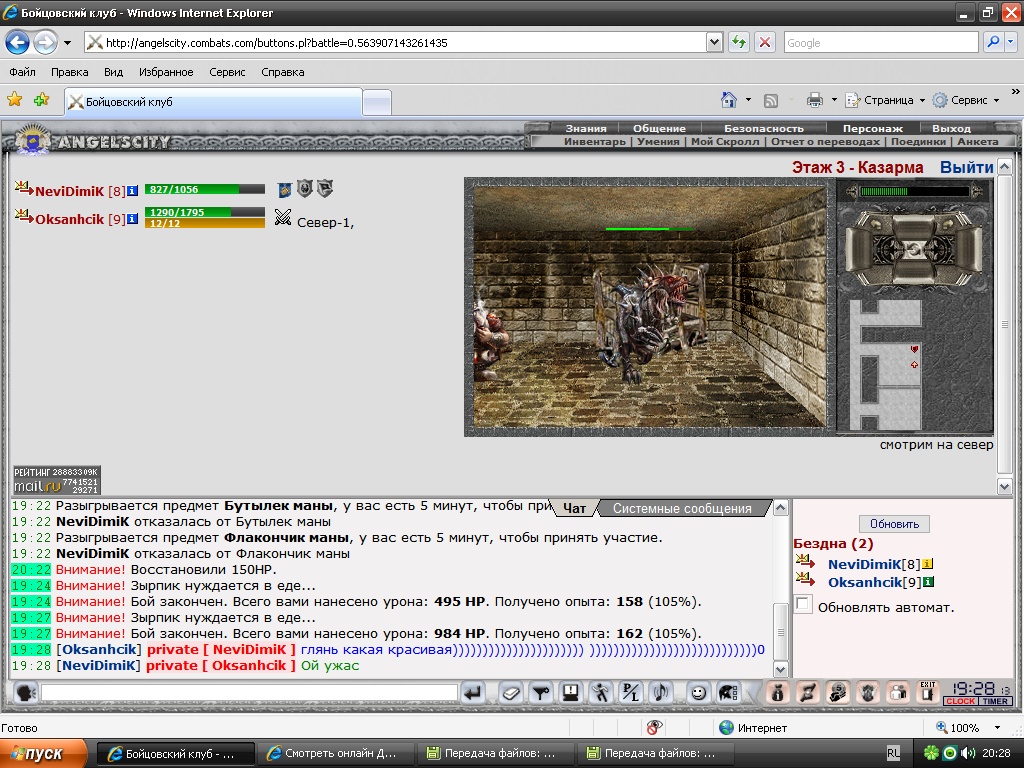Click the helmet with dots icon

pyautogui.click(x=728, y=692)
